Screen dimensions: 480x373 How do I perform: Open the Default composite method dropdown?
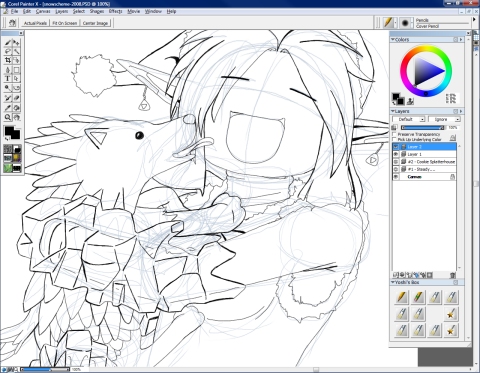[x=409, y=119]
